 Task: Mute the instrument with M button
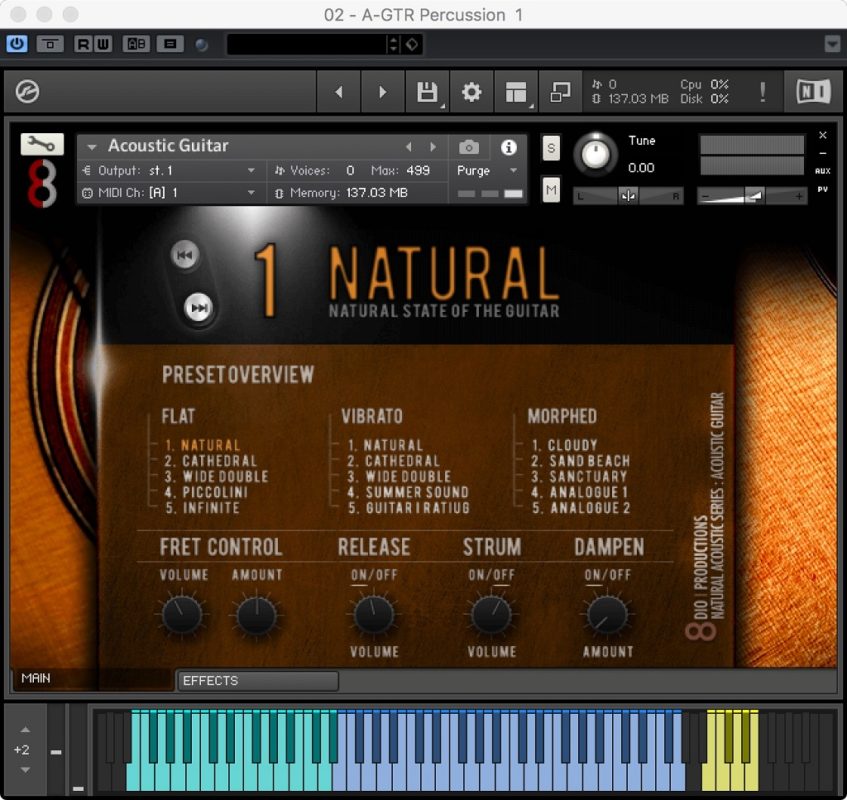pos(550,190)
